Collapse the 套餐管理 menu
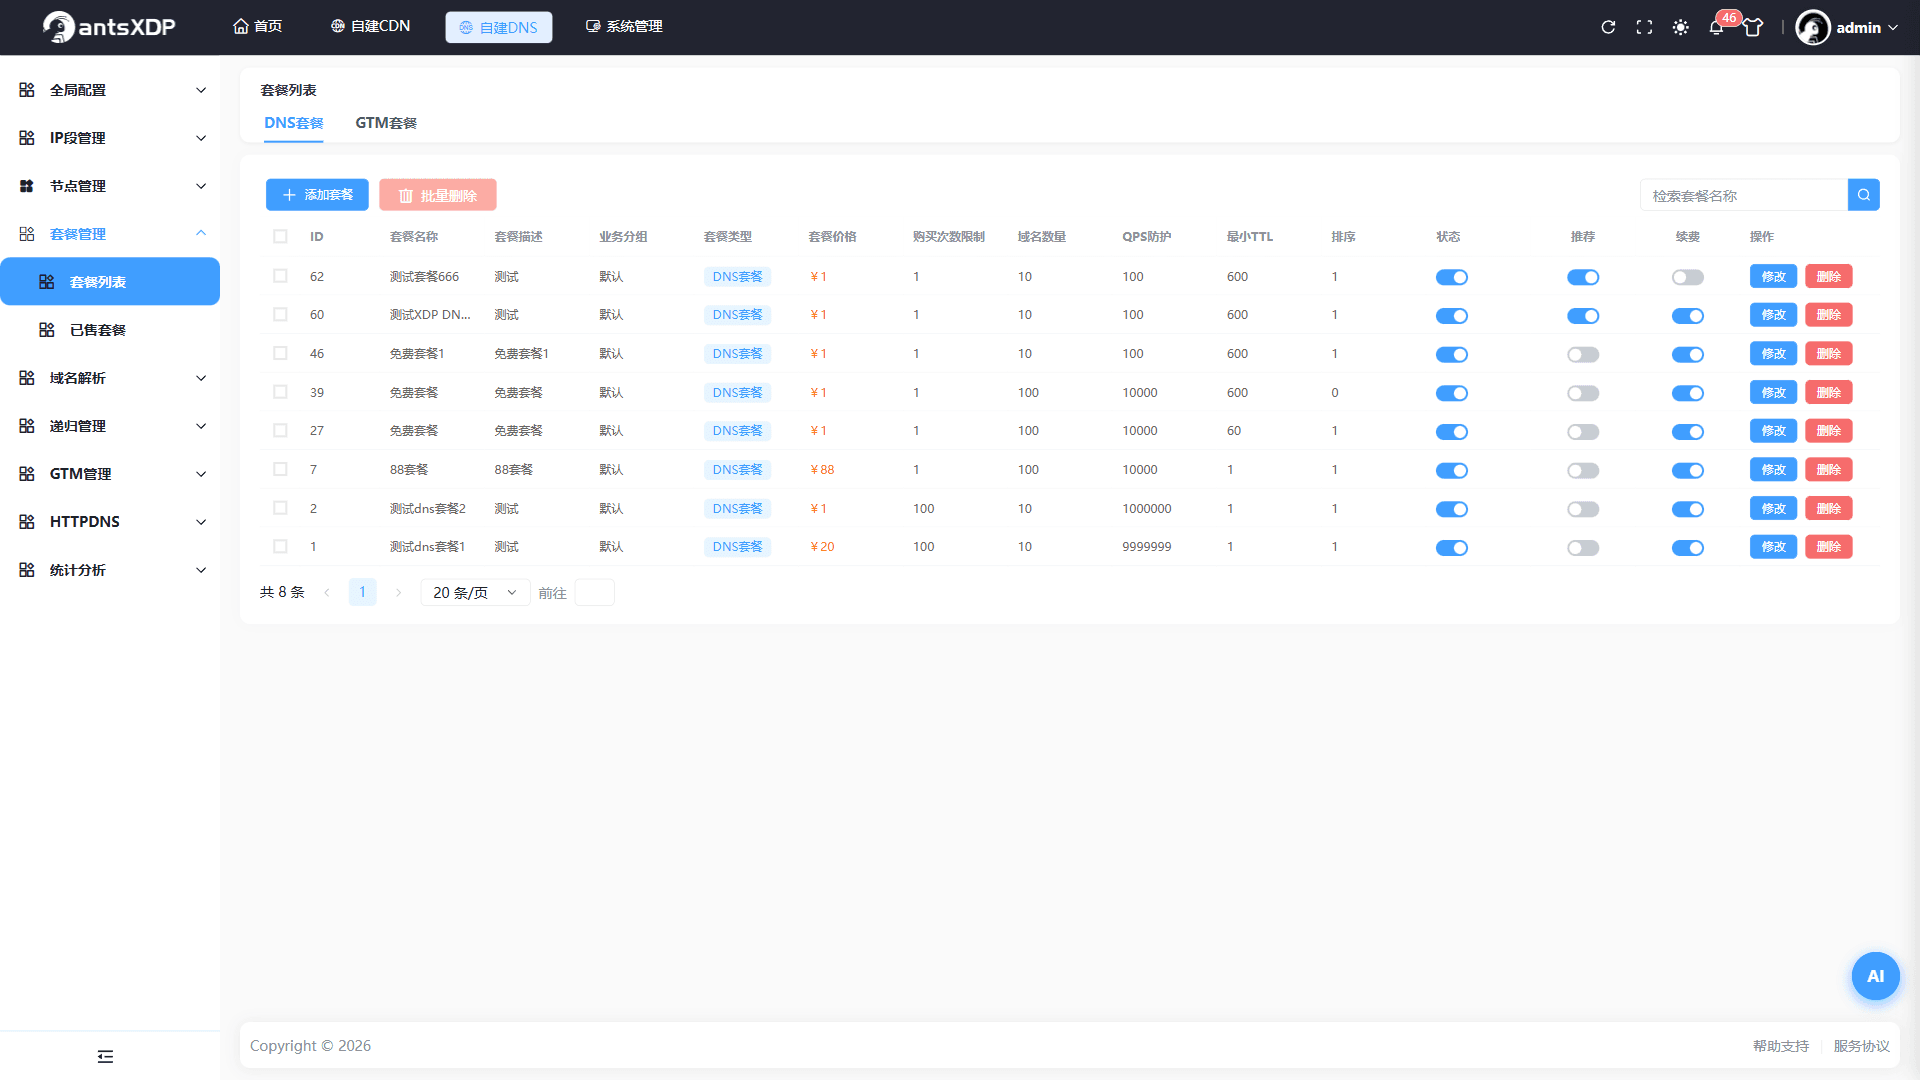 (110, 234)
